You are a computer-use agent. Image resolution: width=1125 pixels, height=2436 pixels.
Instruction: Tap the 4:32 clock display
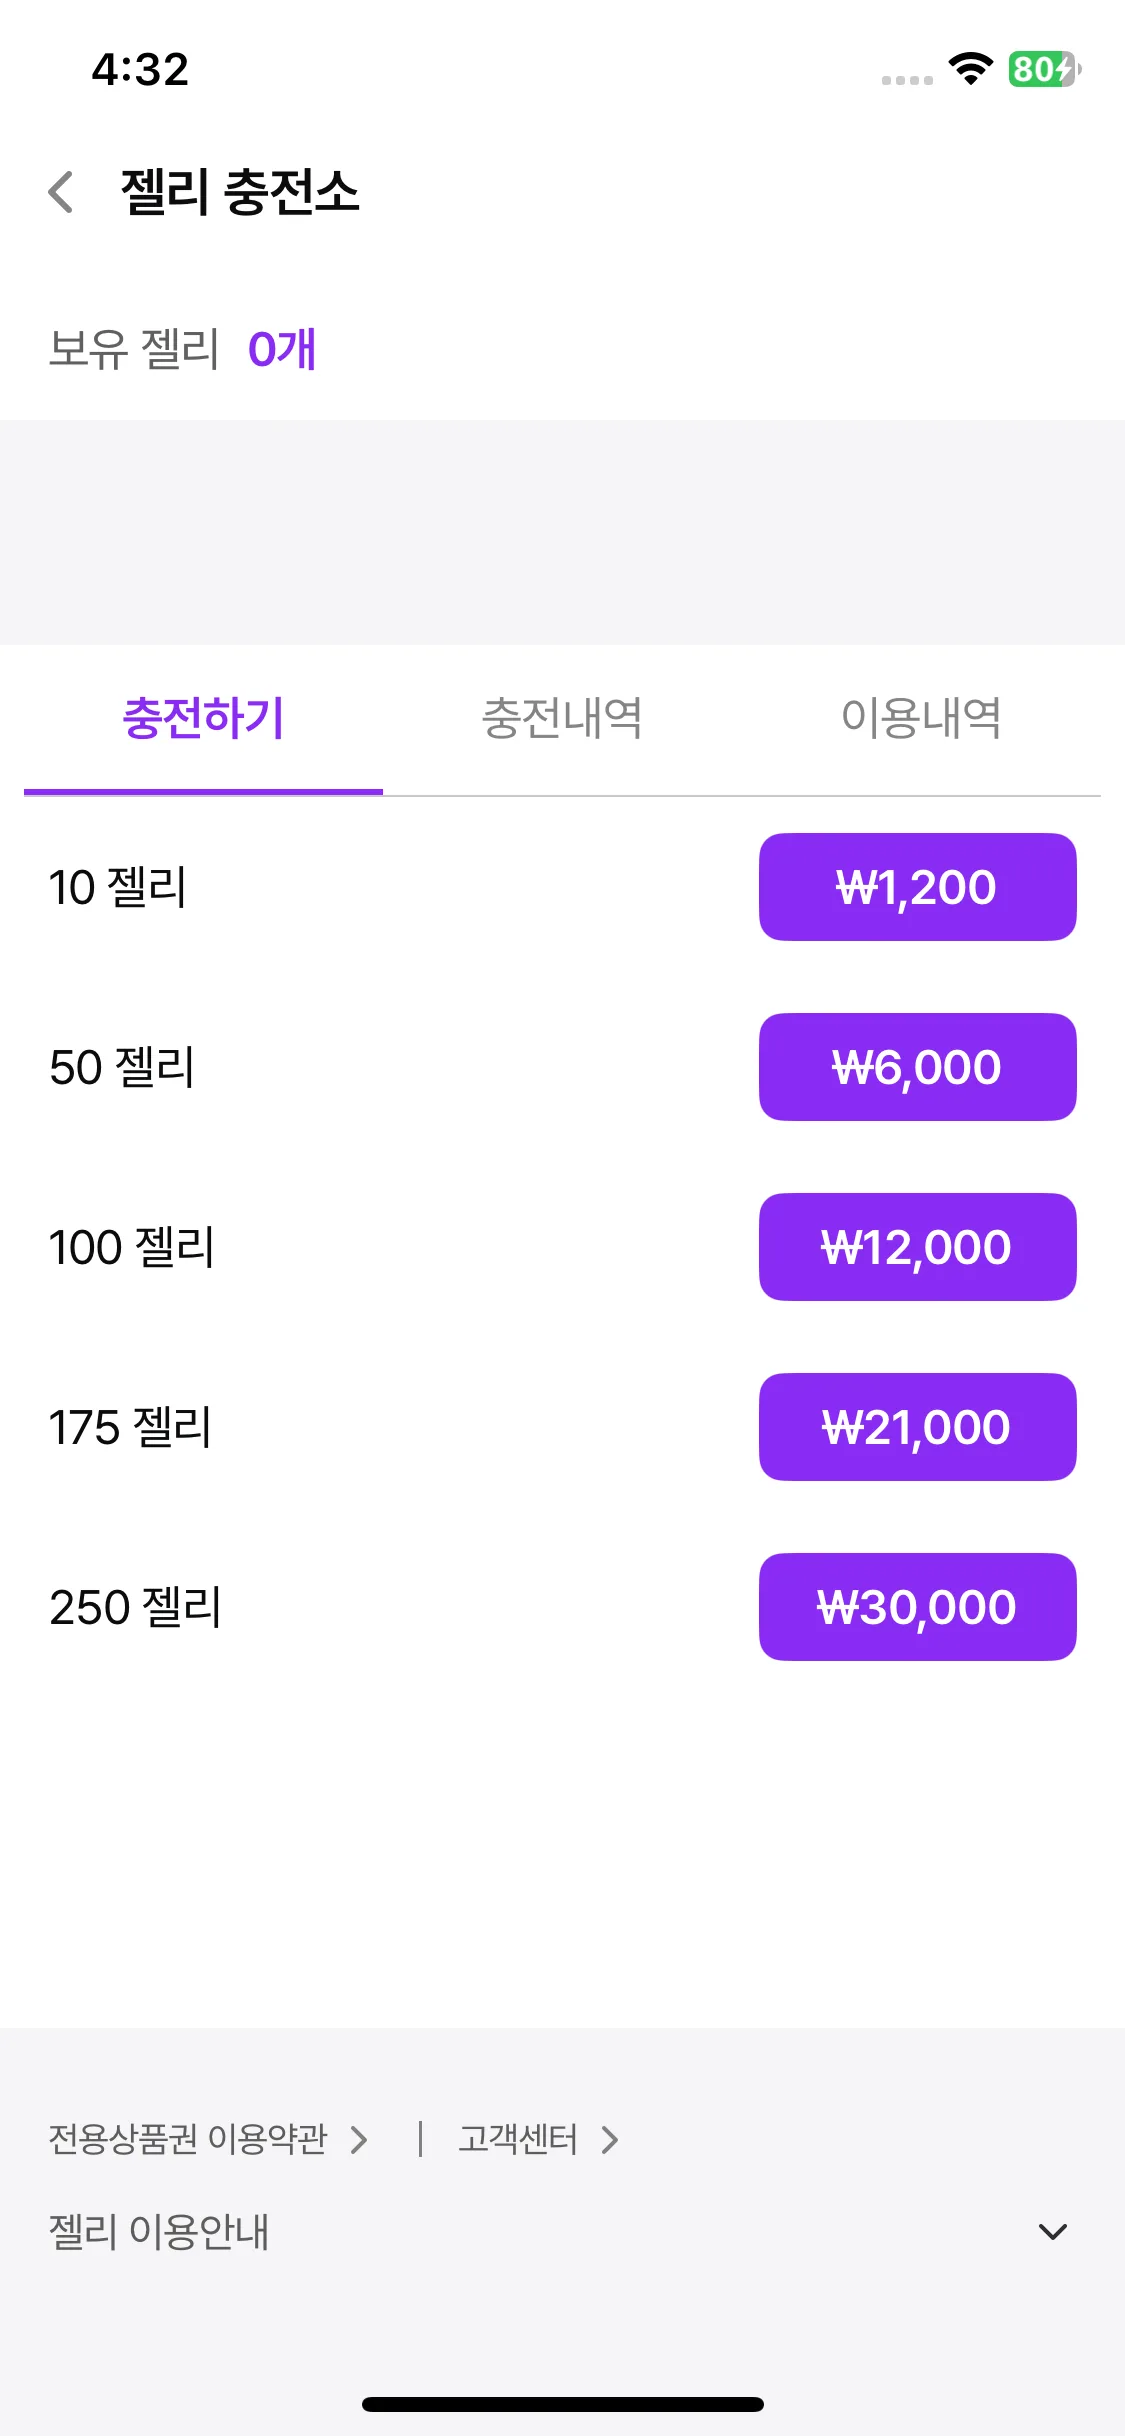[140, 69]
